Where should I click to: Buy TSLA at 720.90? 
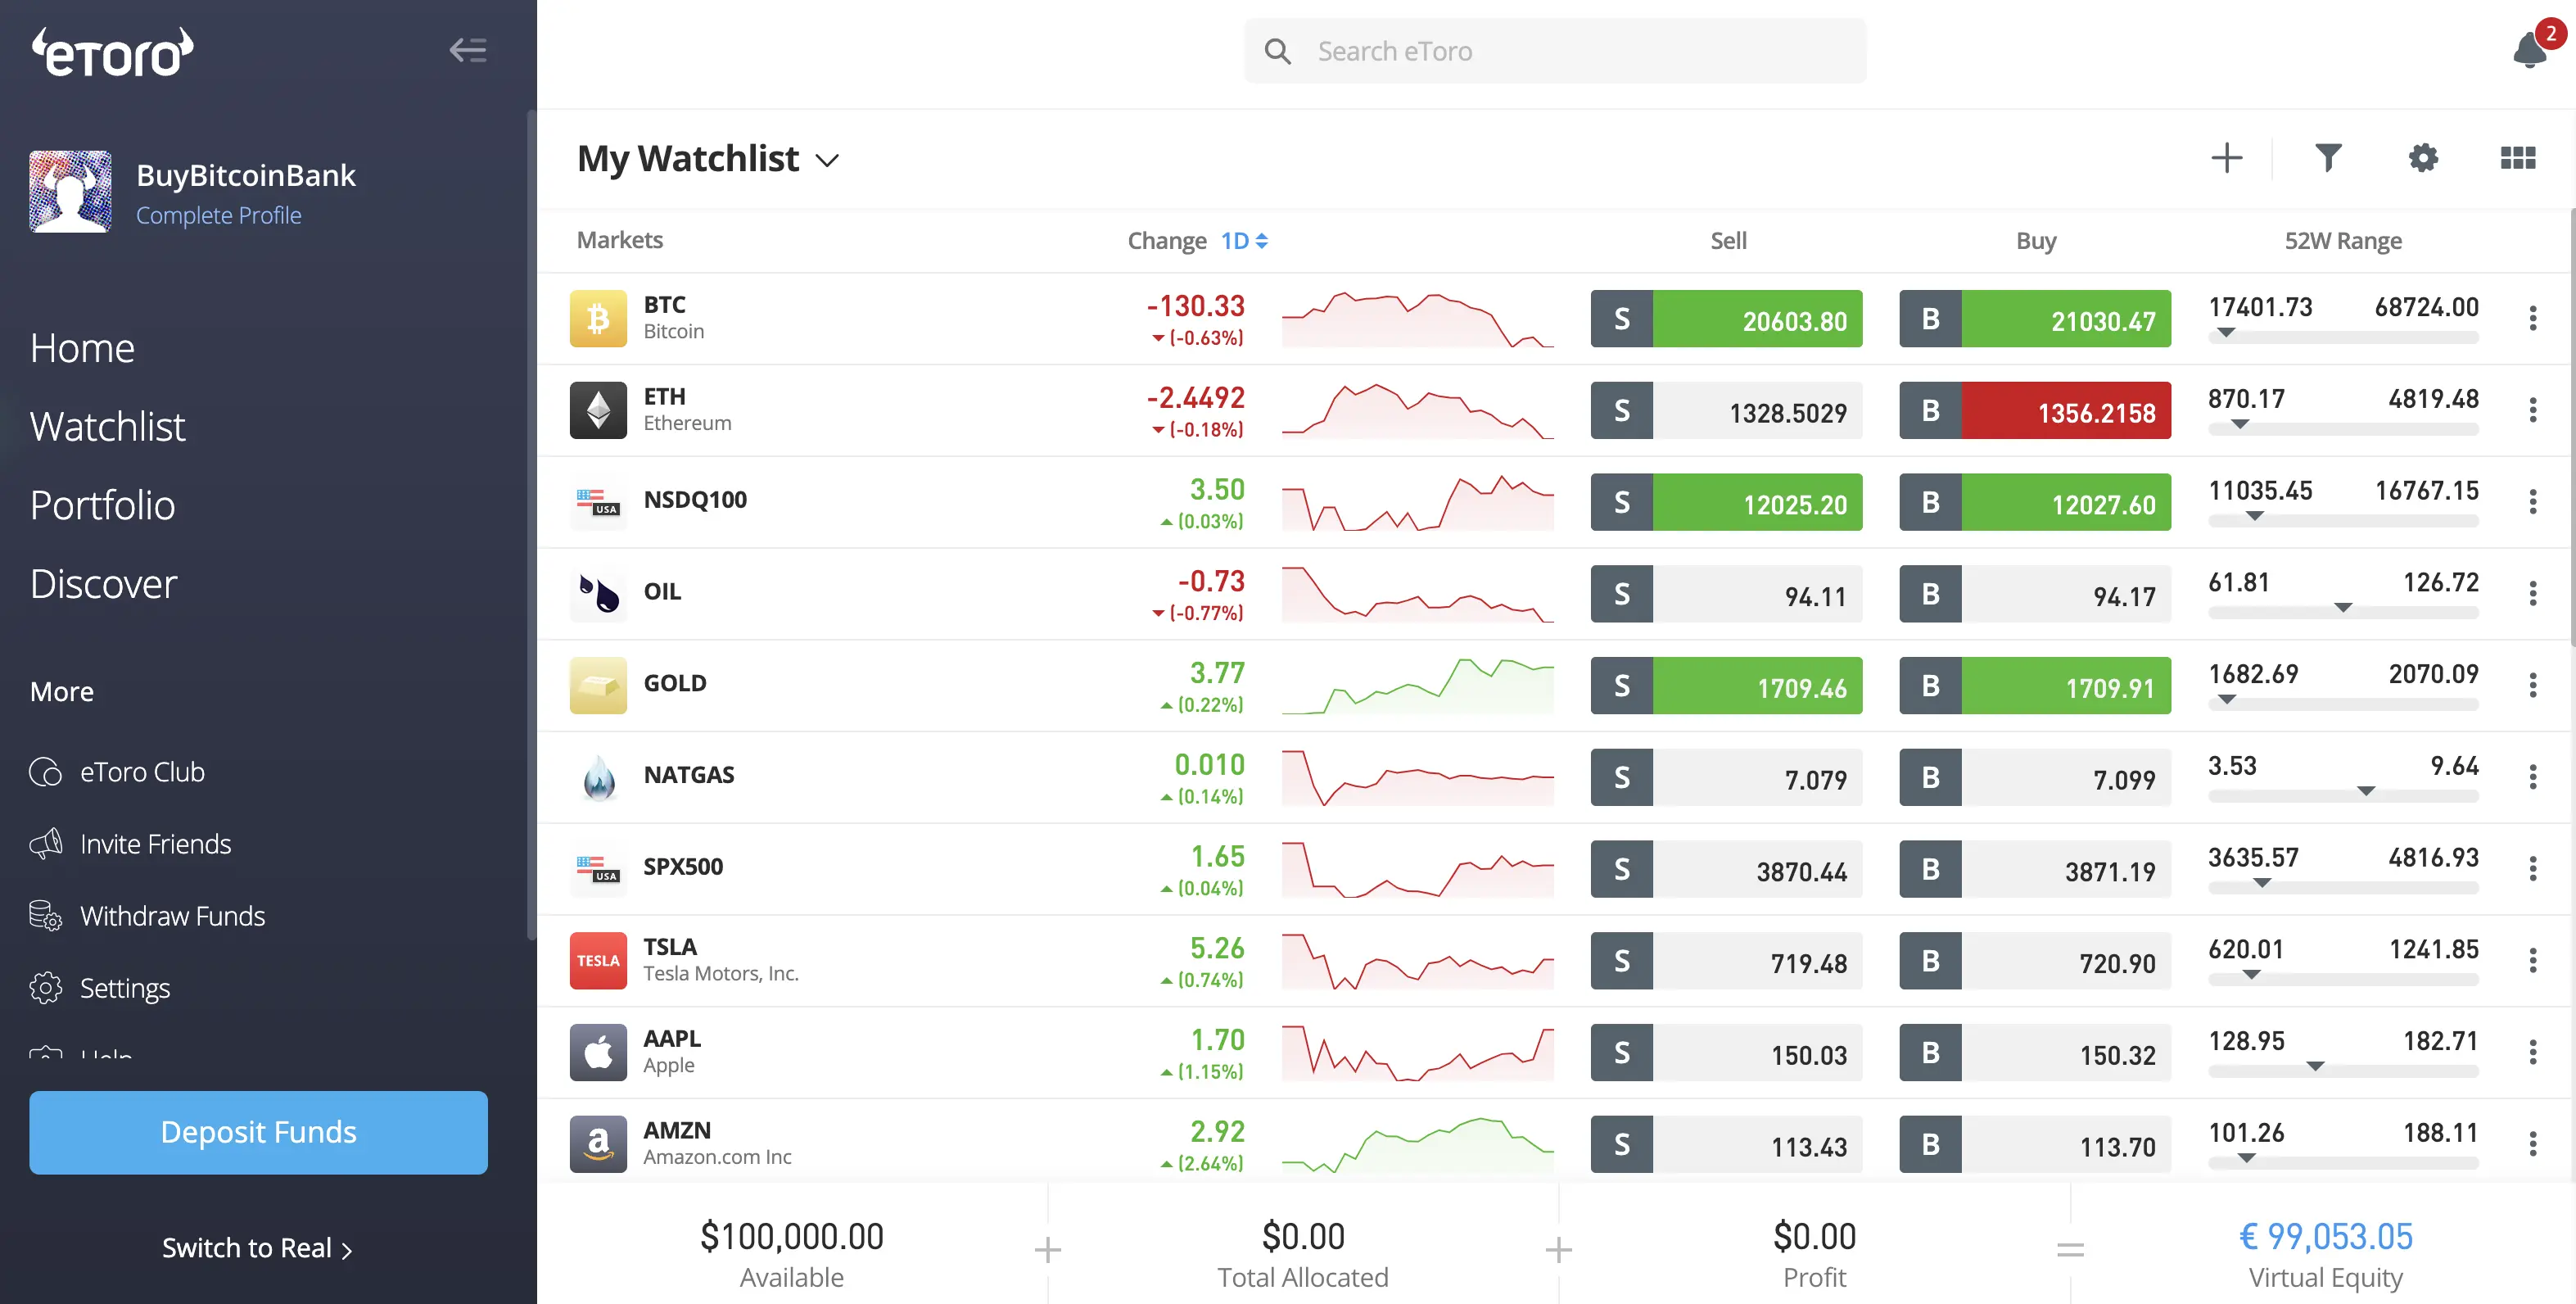(x=2035, y=961)
